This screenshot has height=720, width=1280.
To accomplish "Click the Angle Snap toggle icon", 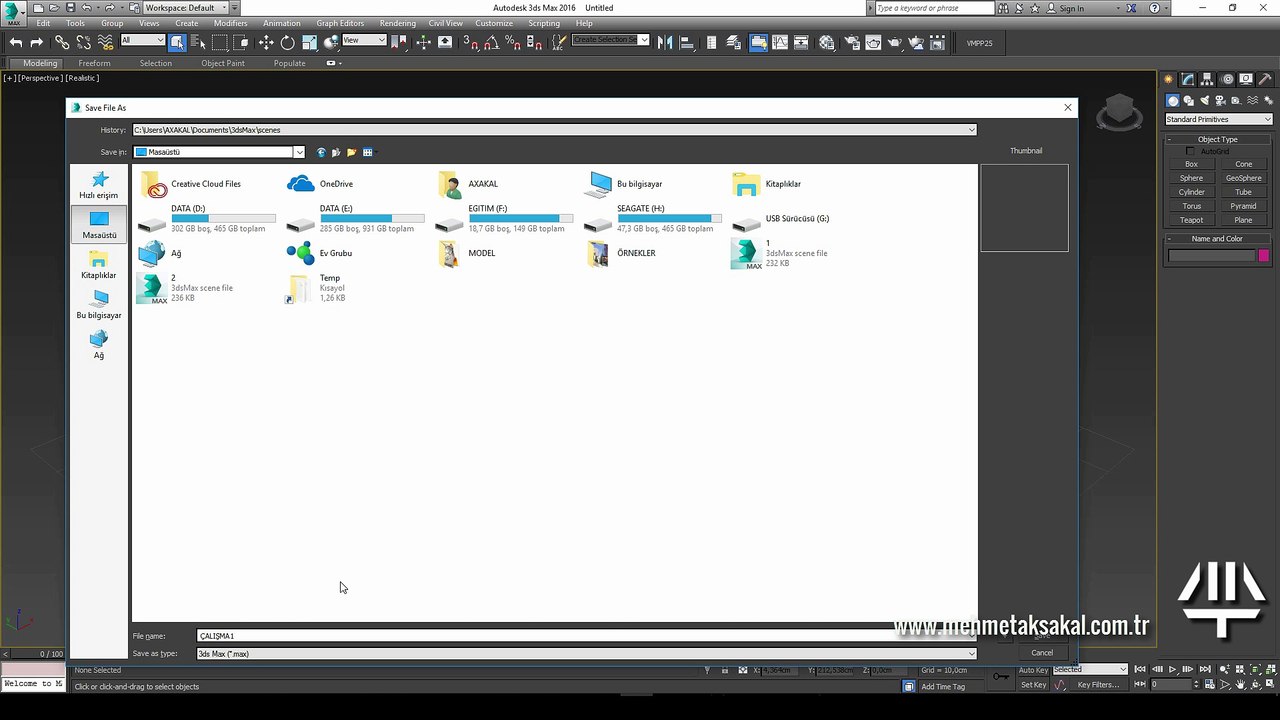I will click(x=492, y=42).
